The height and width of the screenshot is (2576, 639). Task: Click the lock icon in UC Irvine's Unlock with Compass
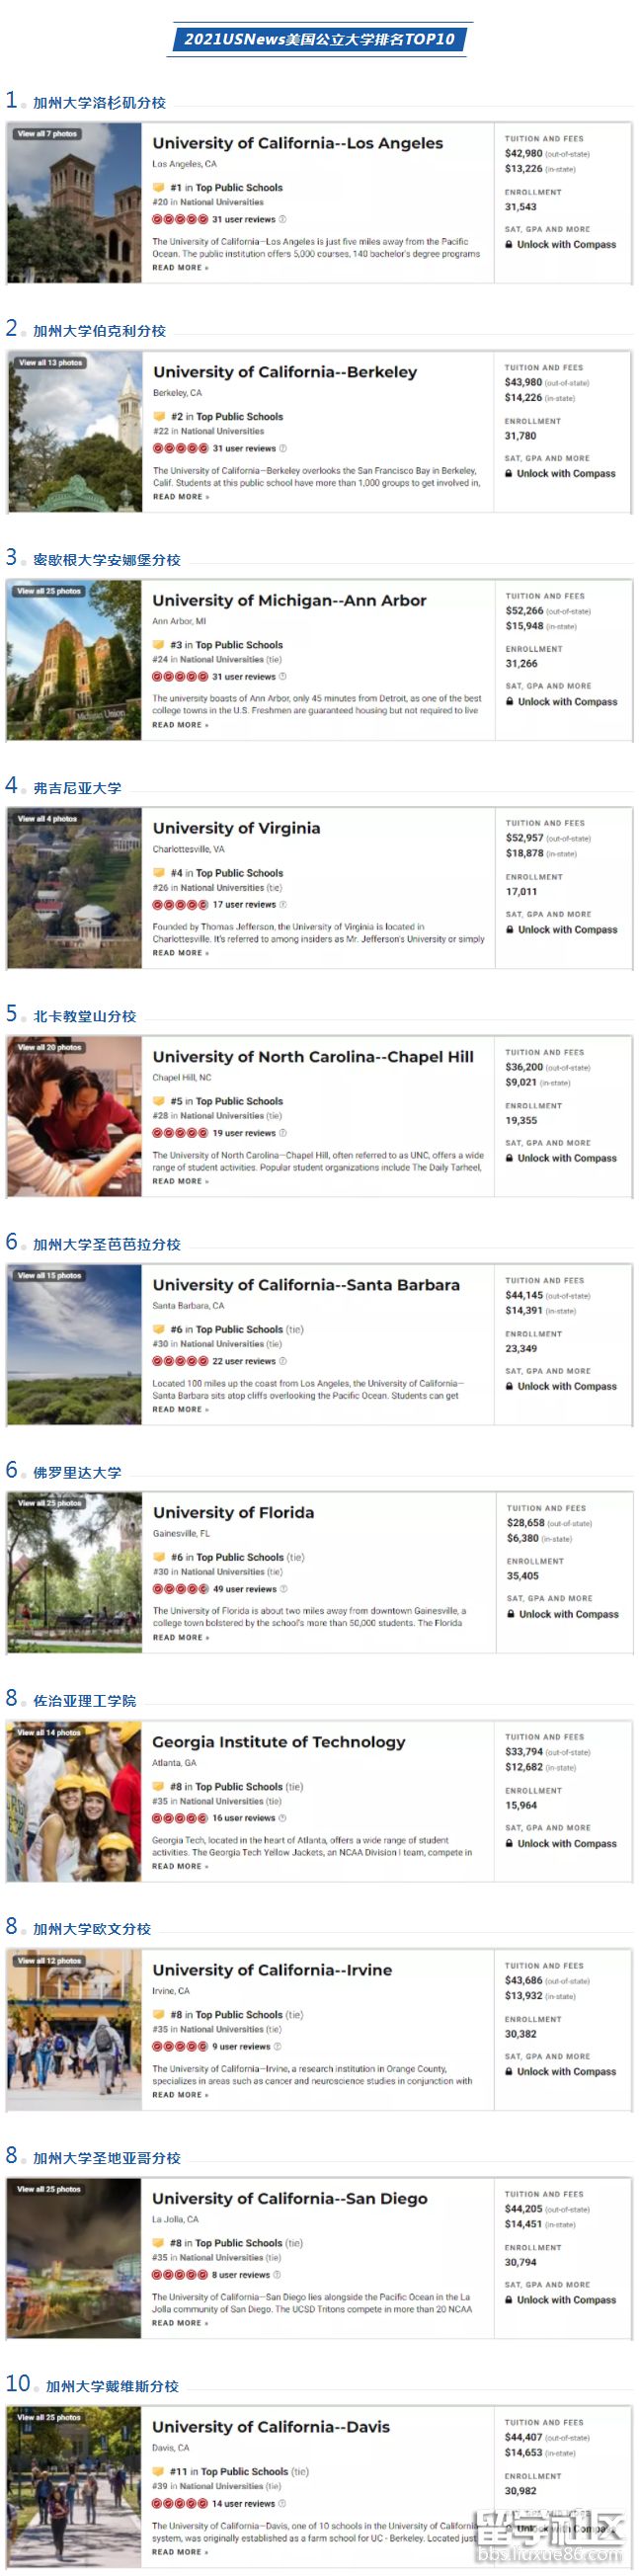(x=509, y=2071)
